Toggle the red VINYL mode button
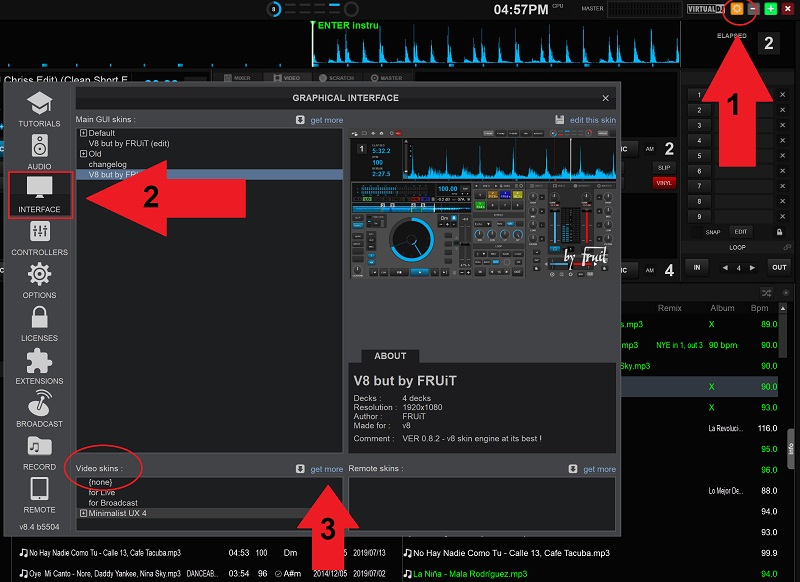 coord(664,183)
